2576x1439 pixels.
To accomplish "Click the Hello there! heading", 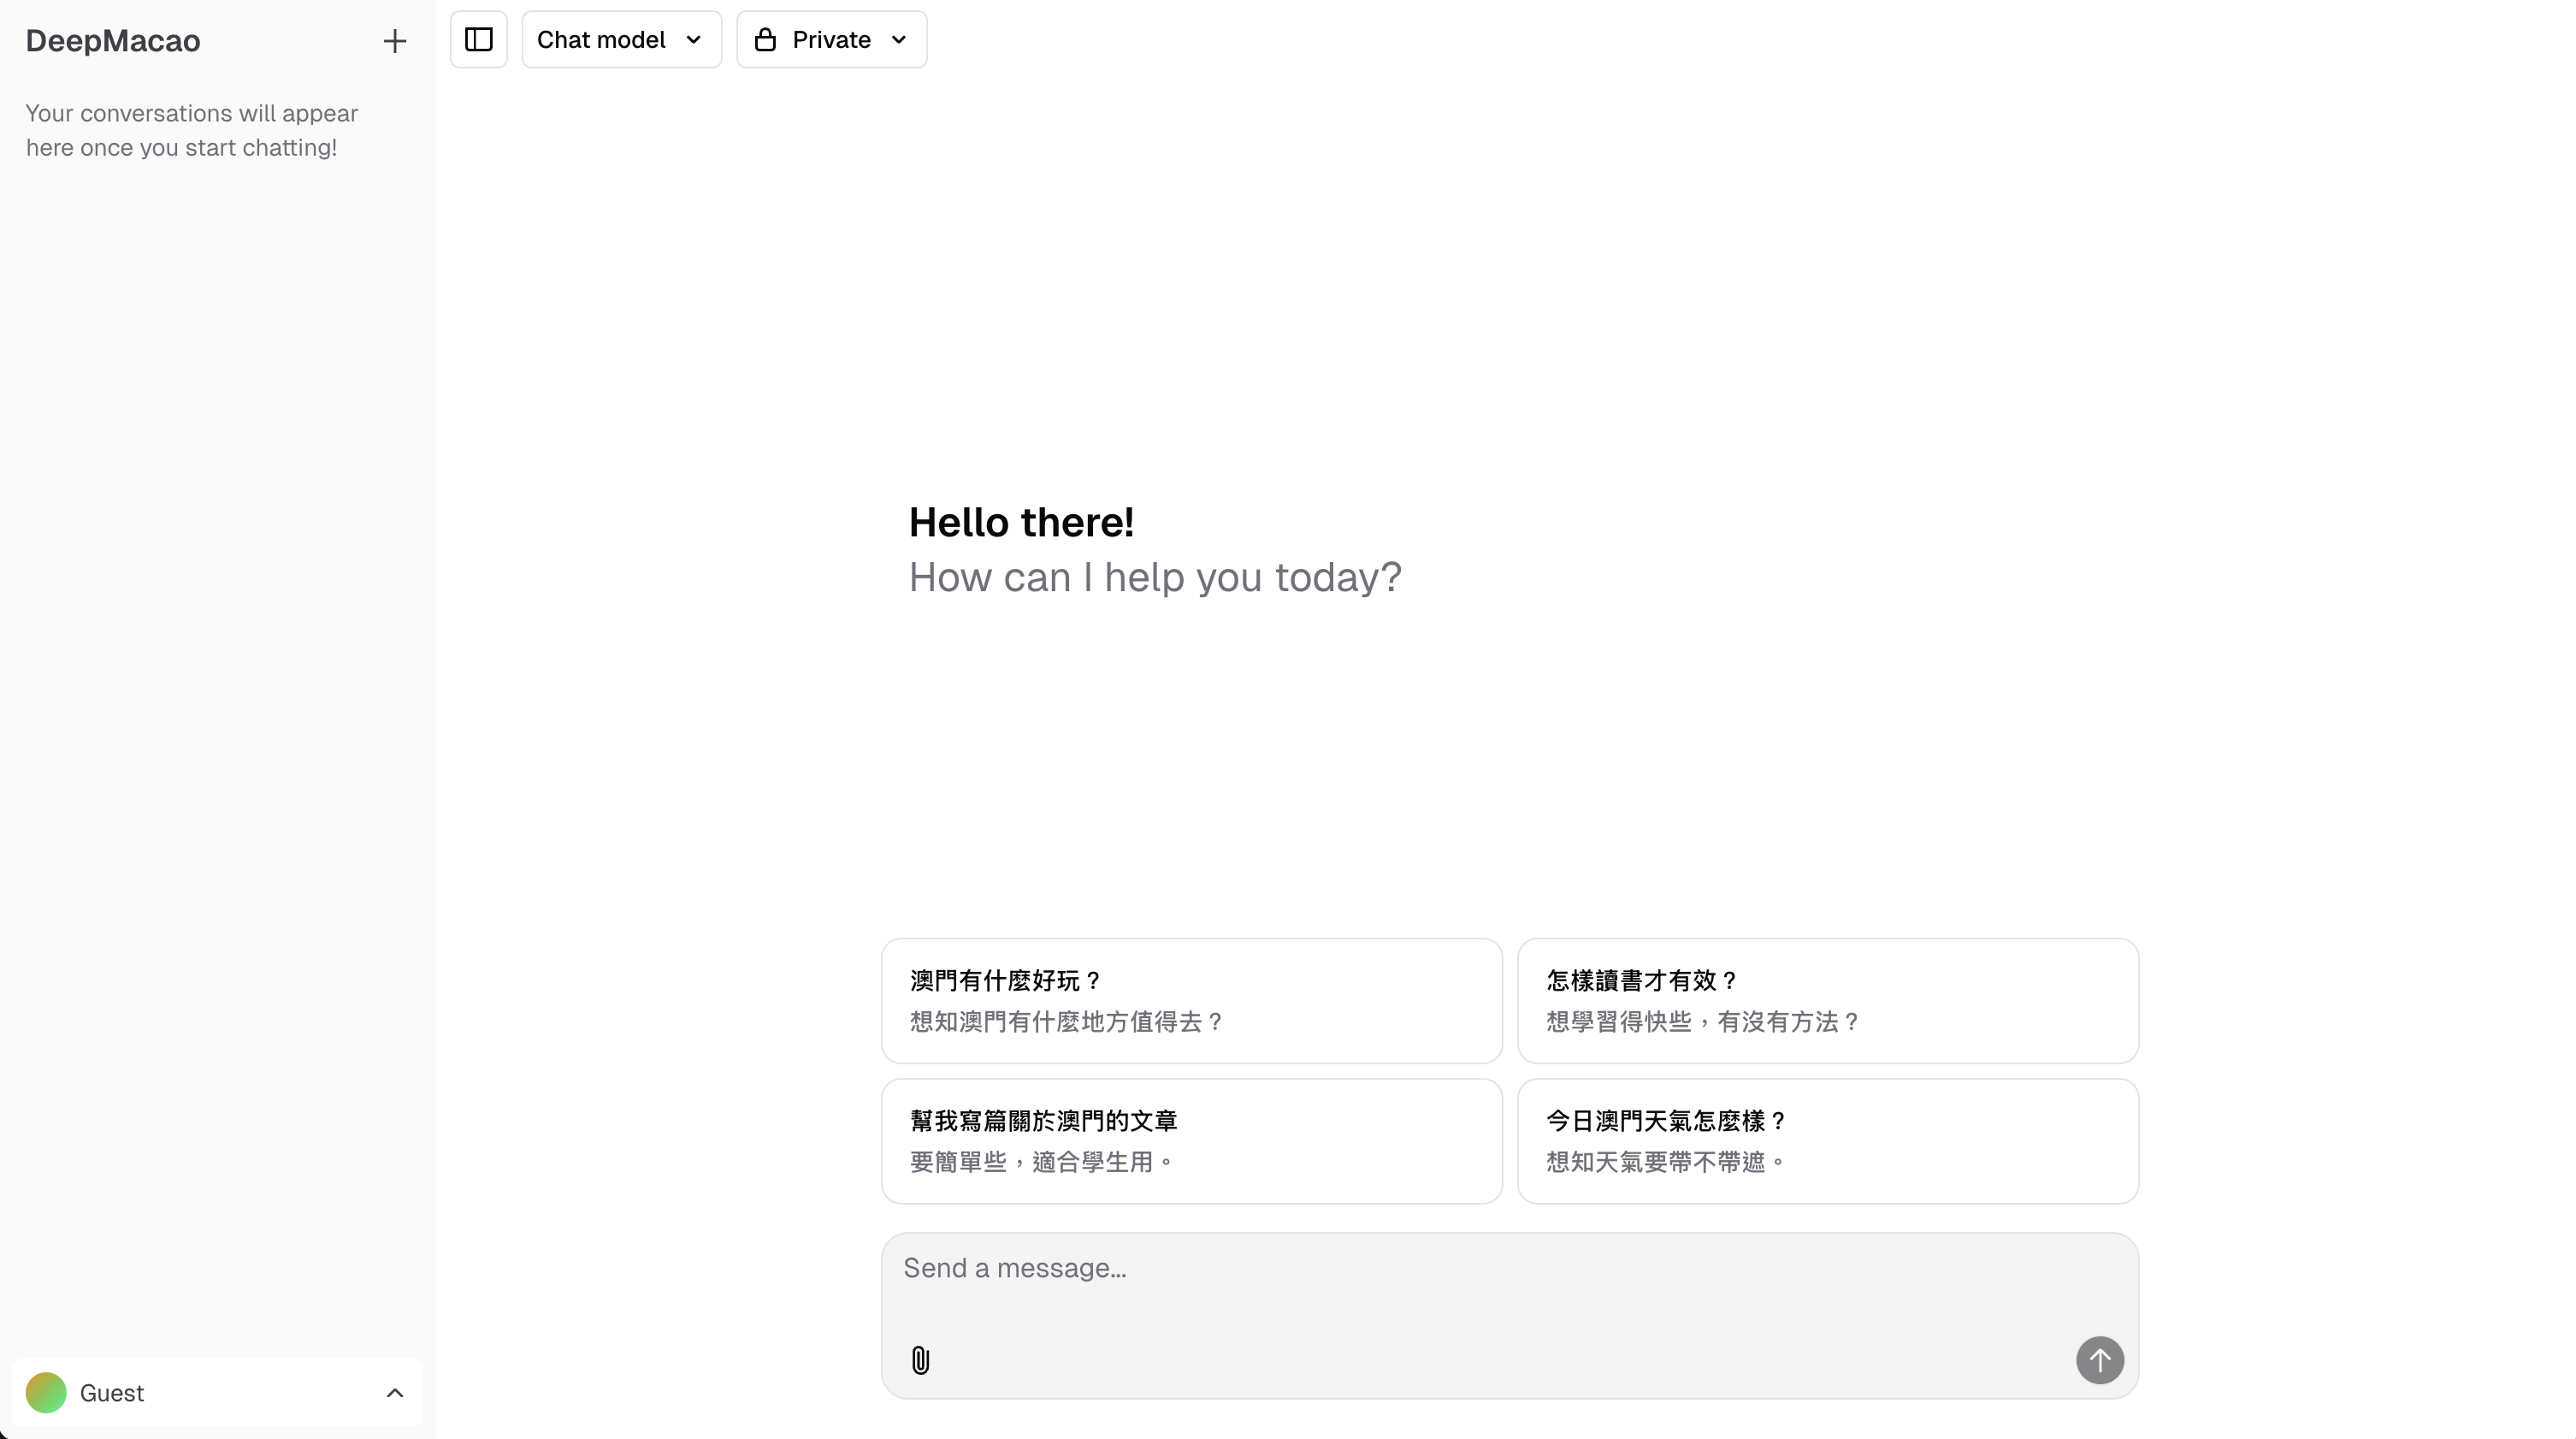I will (x=1021, y=522).
